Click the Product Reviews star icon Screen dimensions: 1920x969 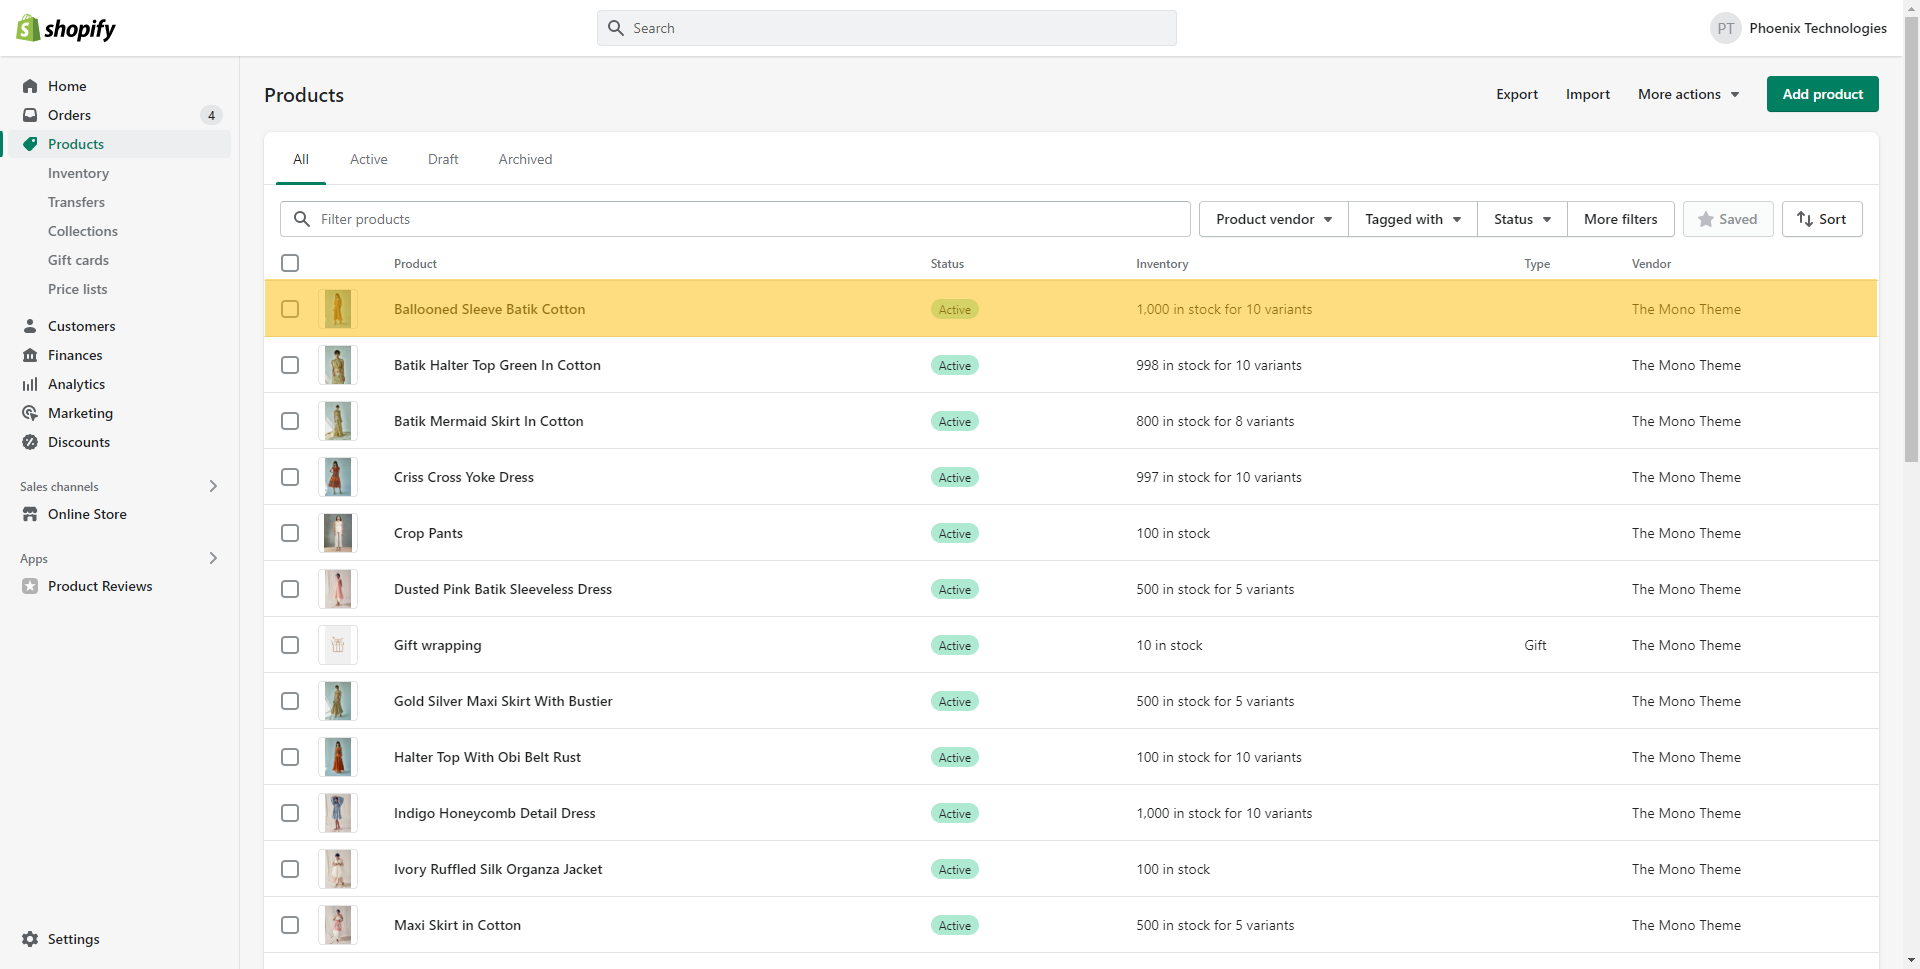30,586
